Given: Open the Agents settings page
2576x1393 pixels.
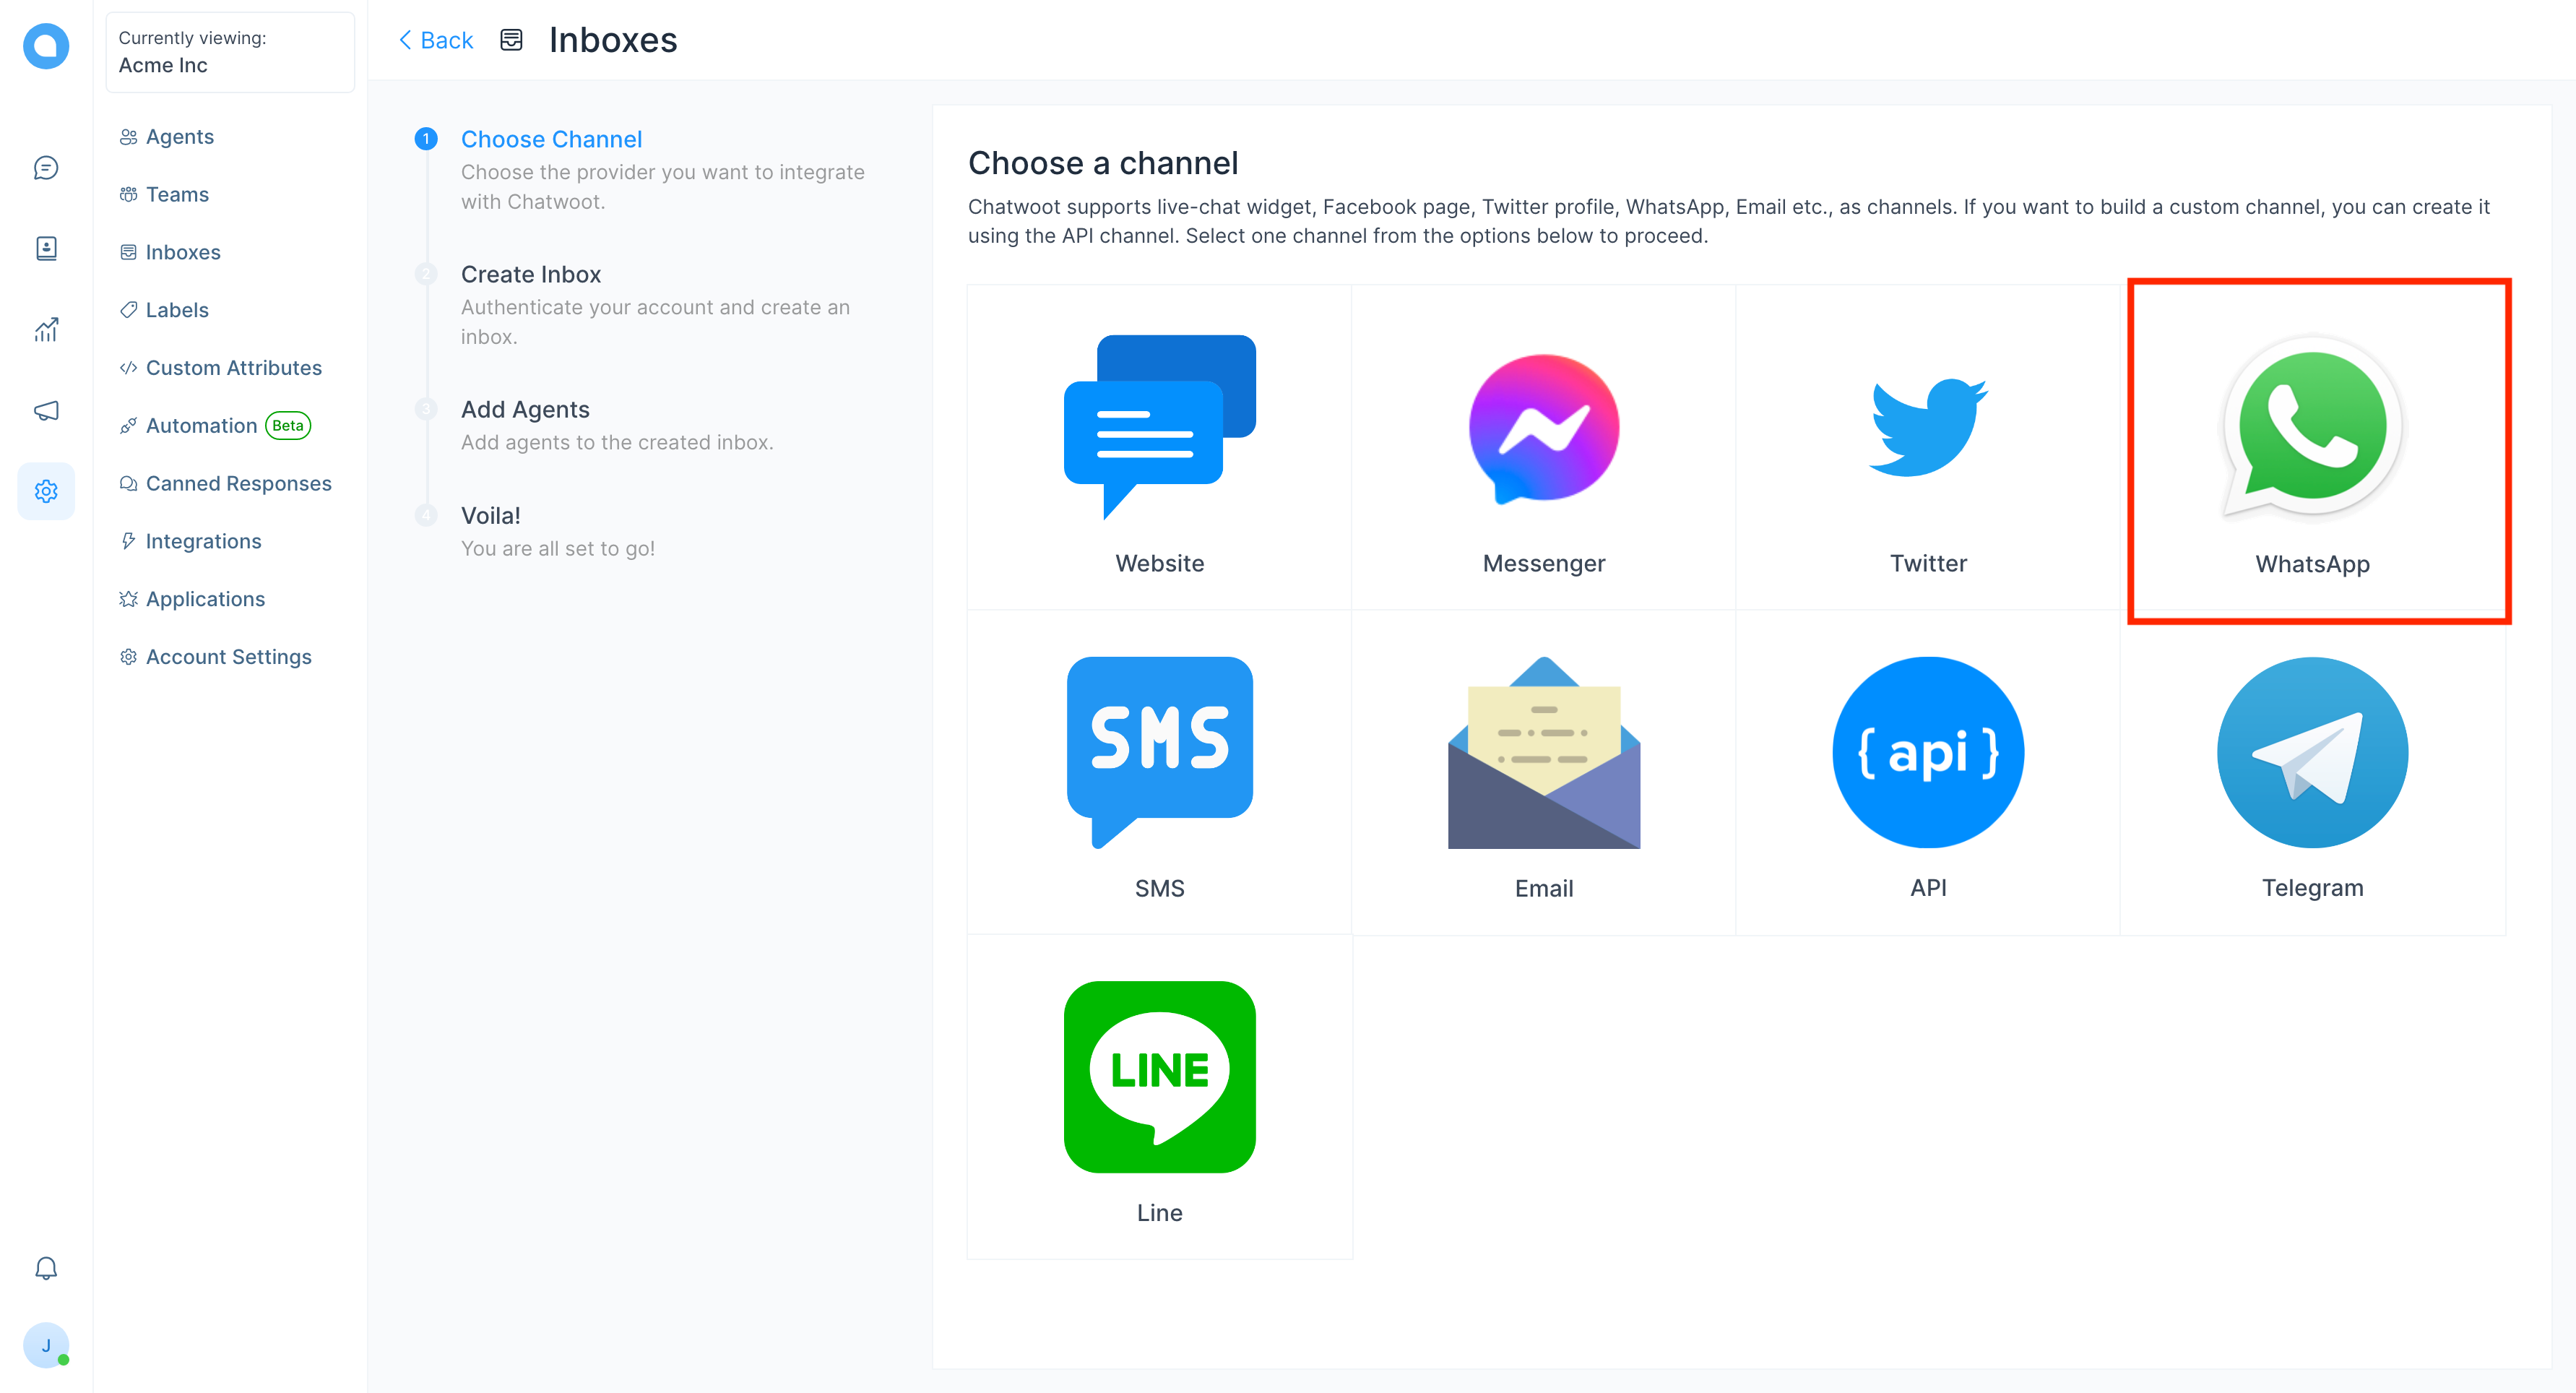Looking at the screenshot, I should (182, 136).
